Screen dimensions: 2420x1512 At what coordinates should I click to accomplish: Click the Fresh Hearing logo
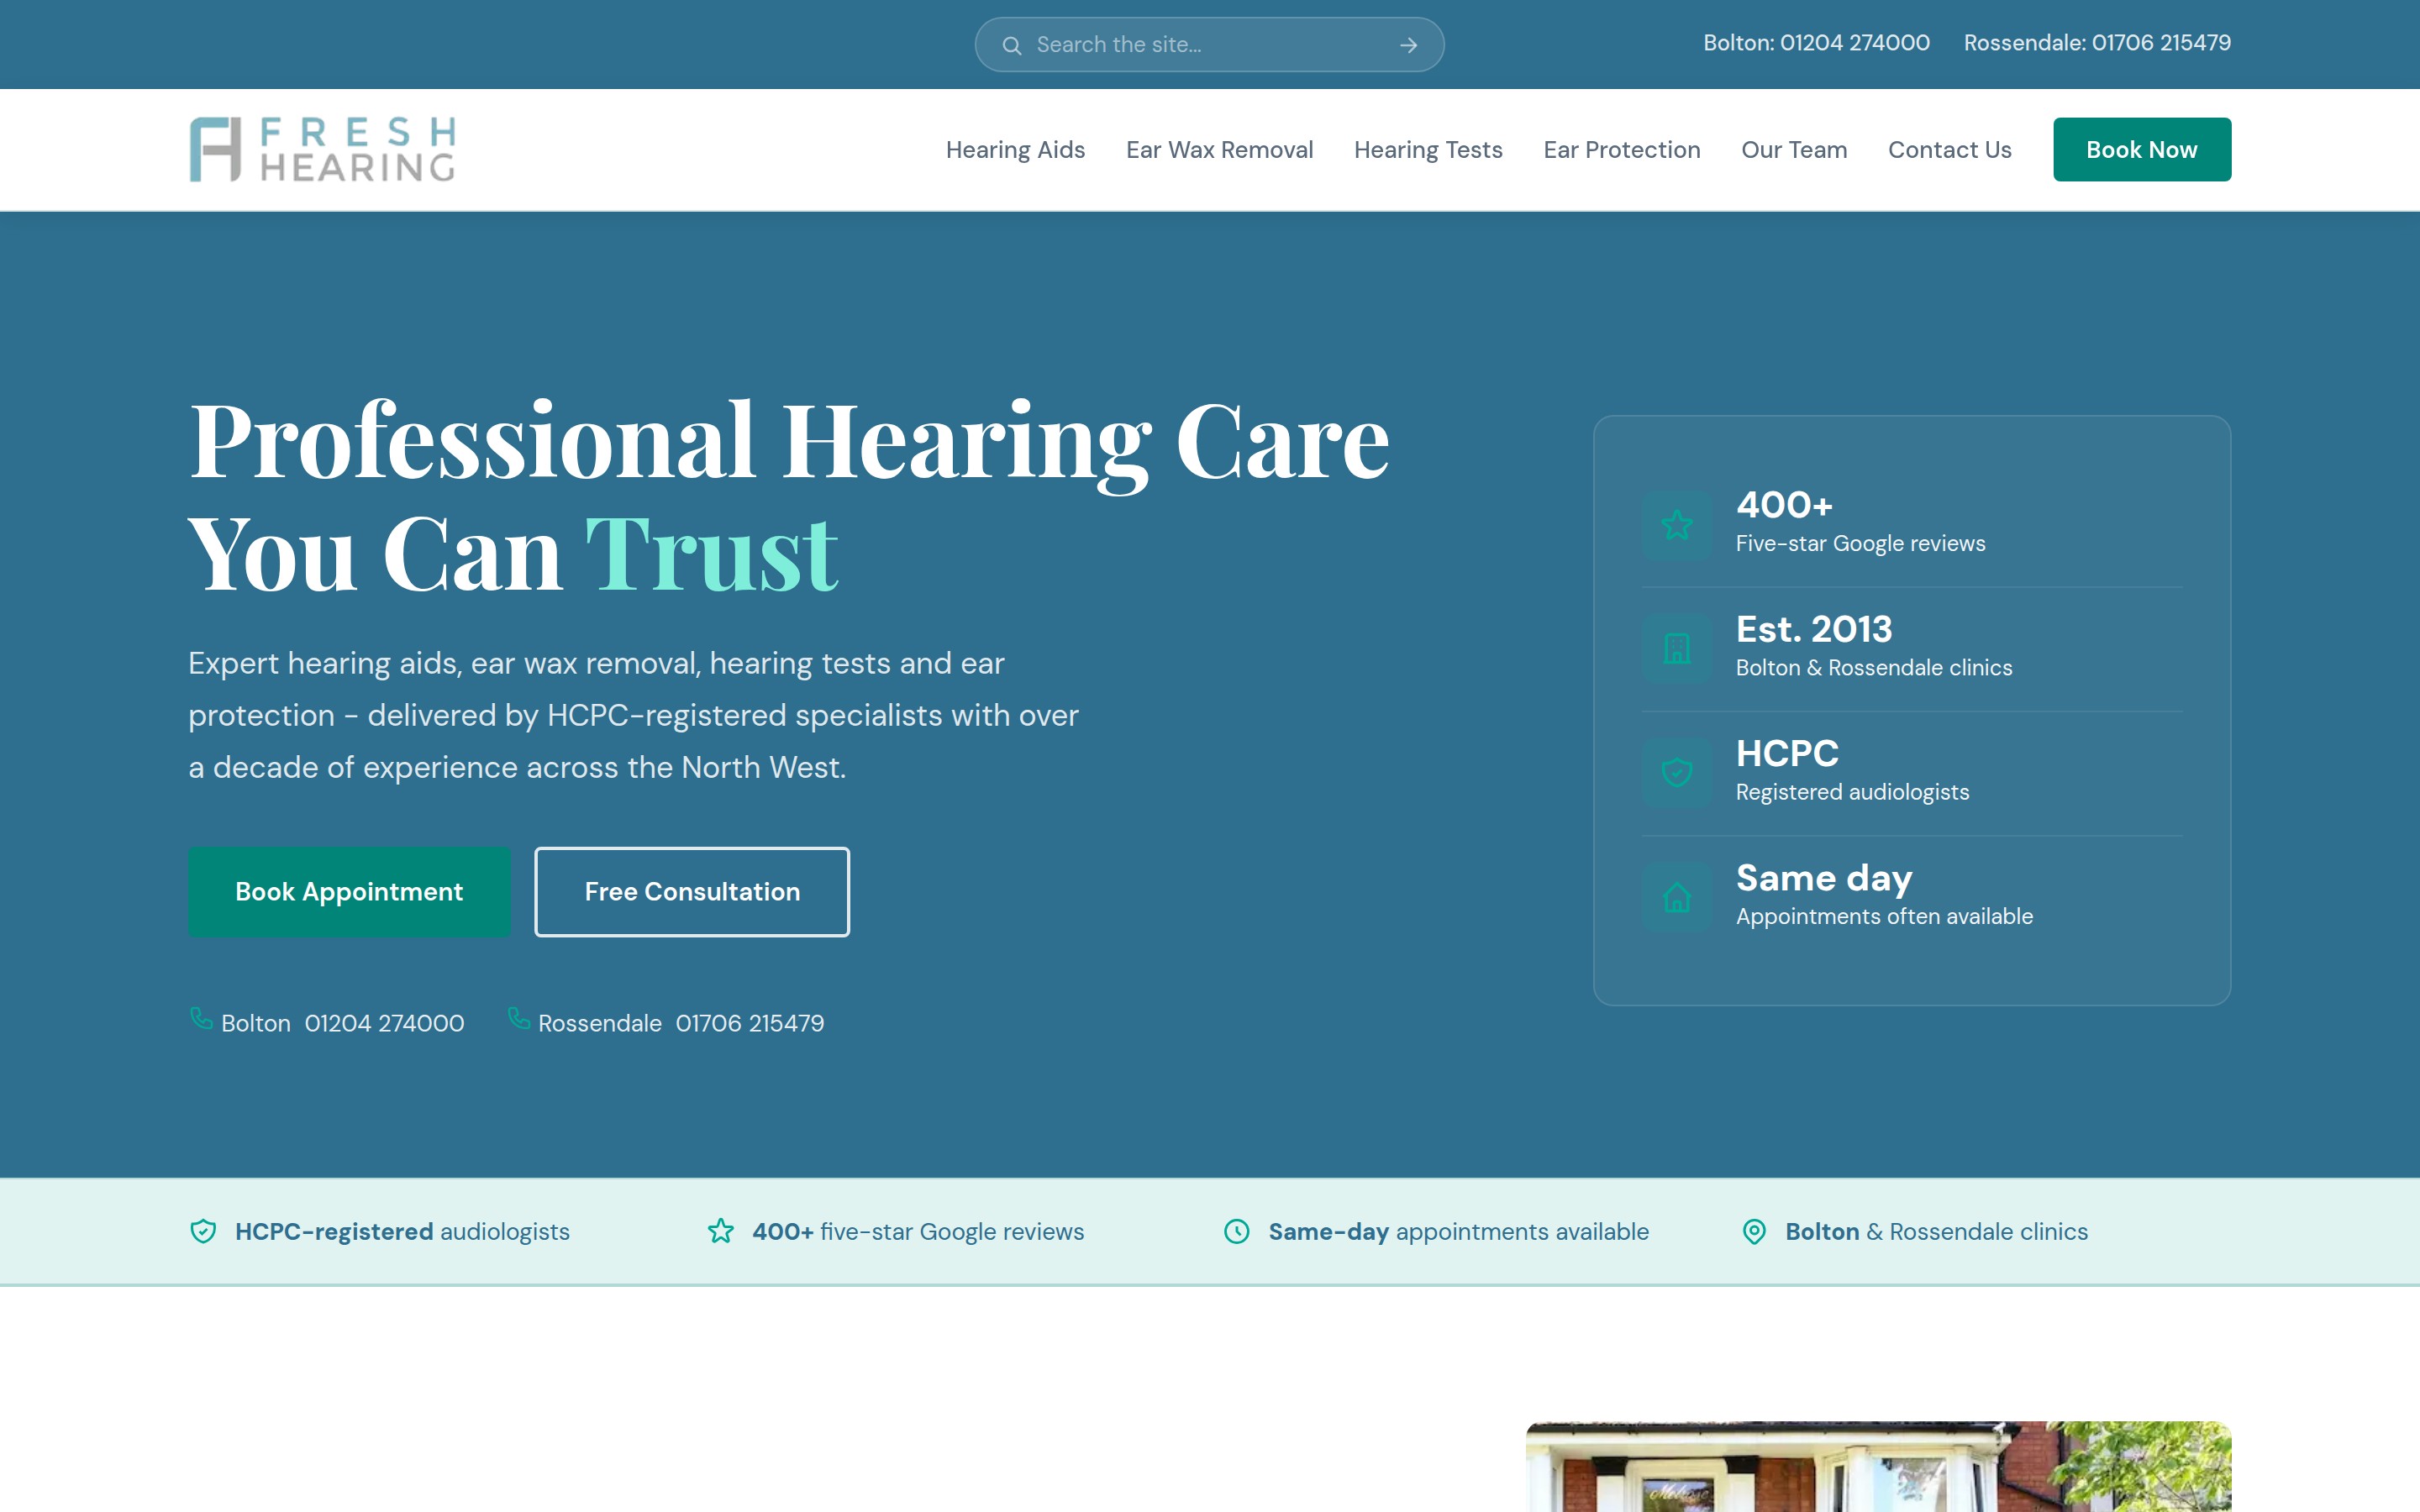point(322,150)
